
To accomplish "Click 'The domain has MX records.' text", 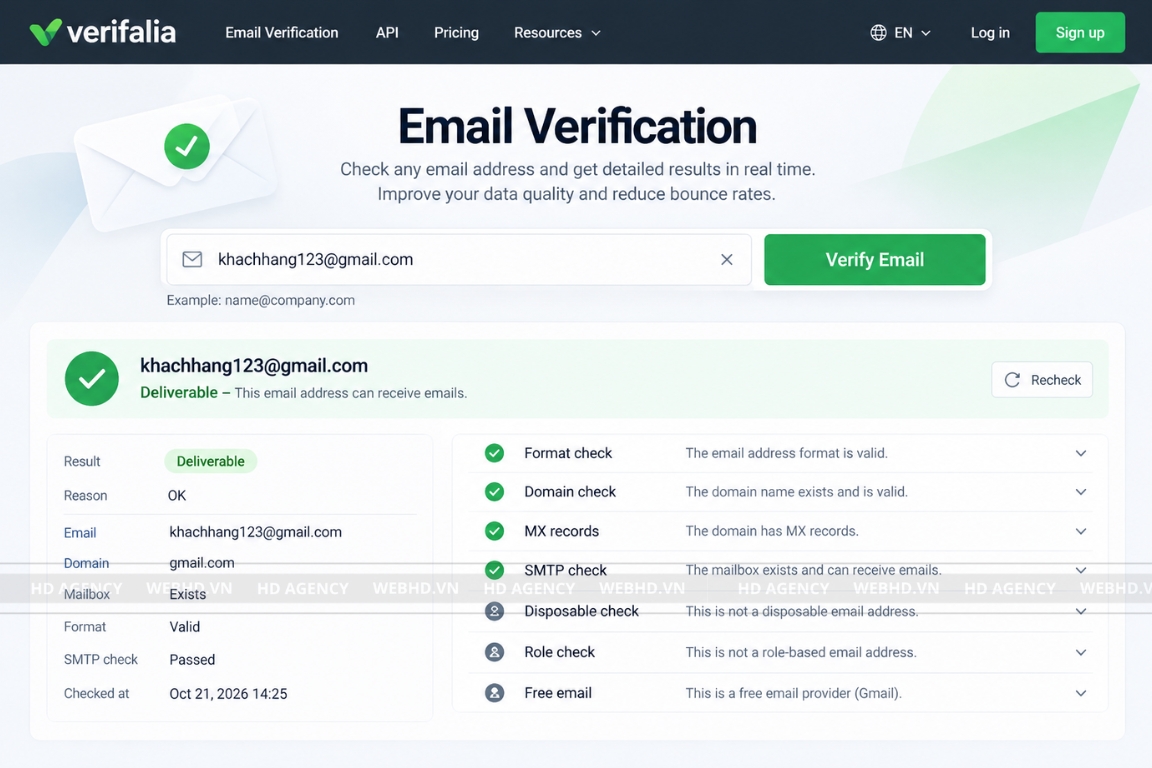I will (772, 531).
